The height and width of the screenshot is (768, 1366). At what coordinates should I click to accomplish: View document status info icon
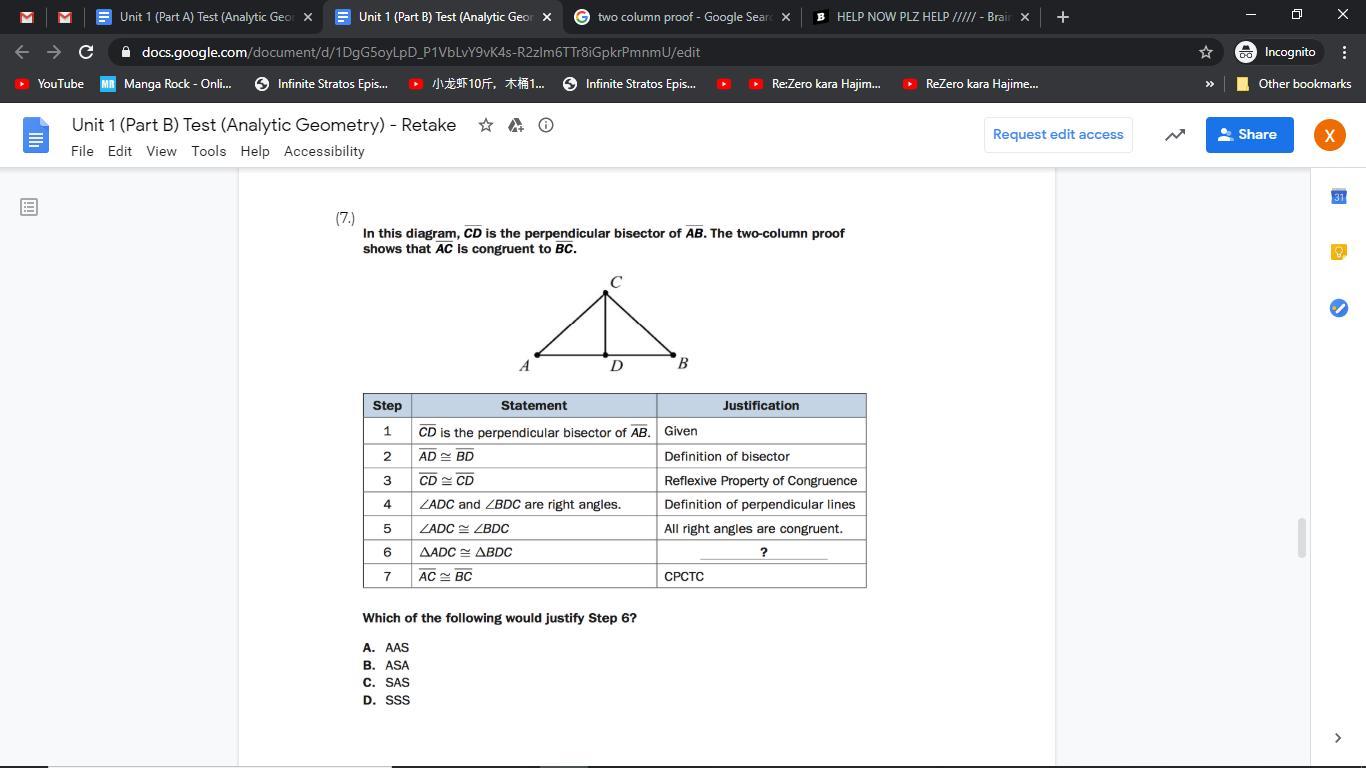click(546, 125)
